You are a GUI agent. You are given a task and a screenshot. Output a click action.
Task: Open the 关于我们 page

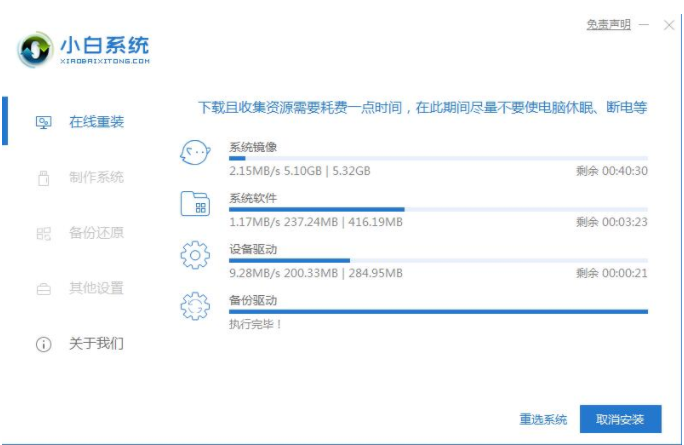point(96,344)
